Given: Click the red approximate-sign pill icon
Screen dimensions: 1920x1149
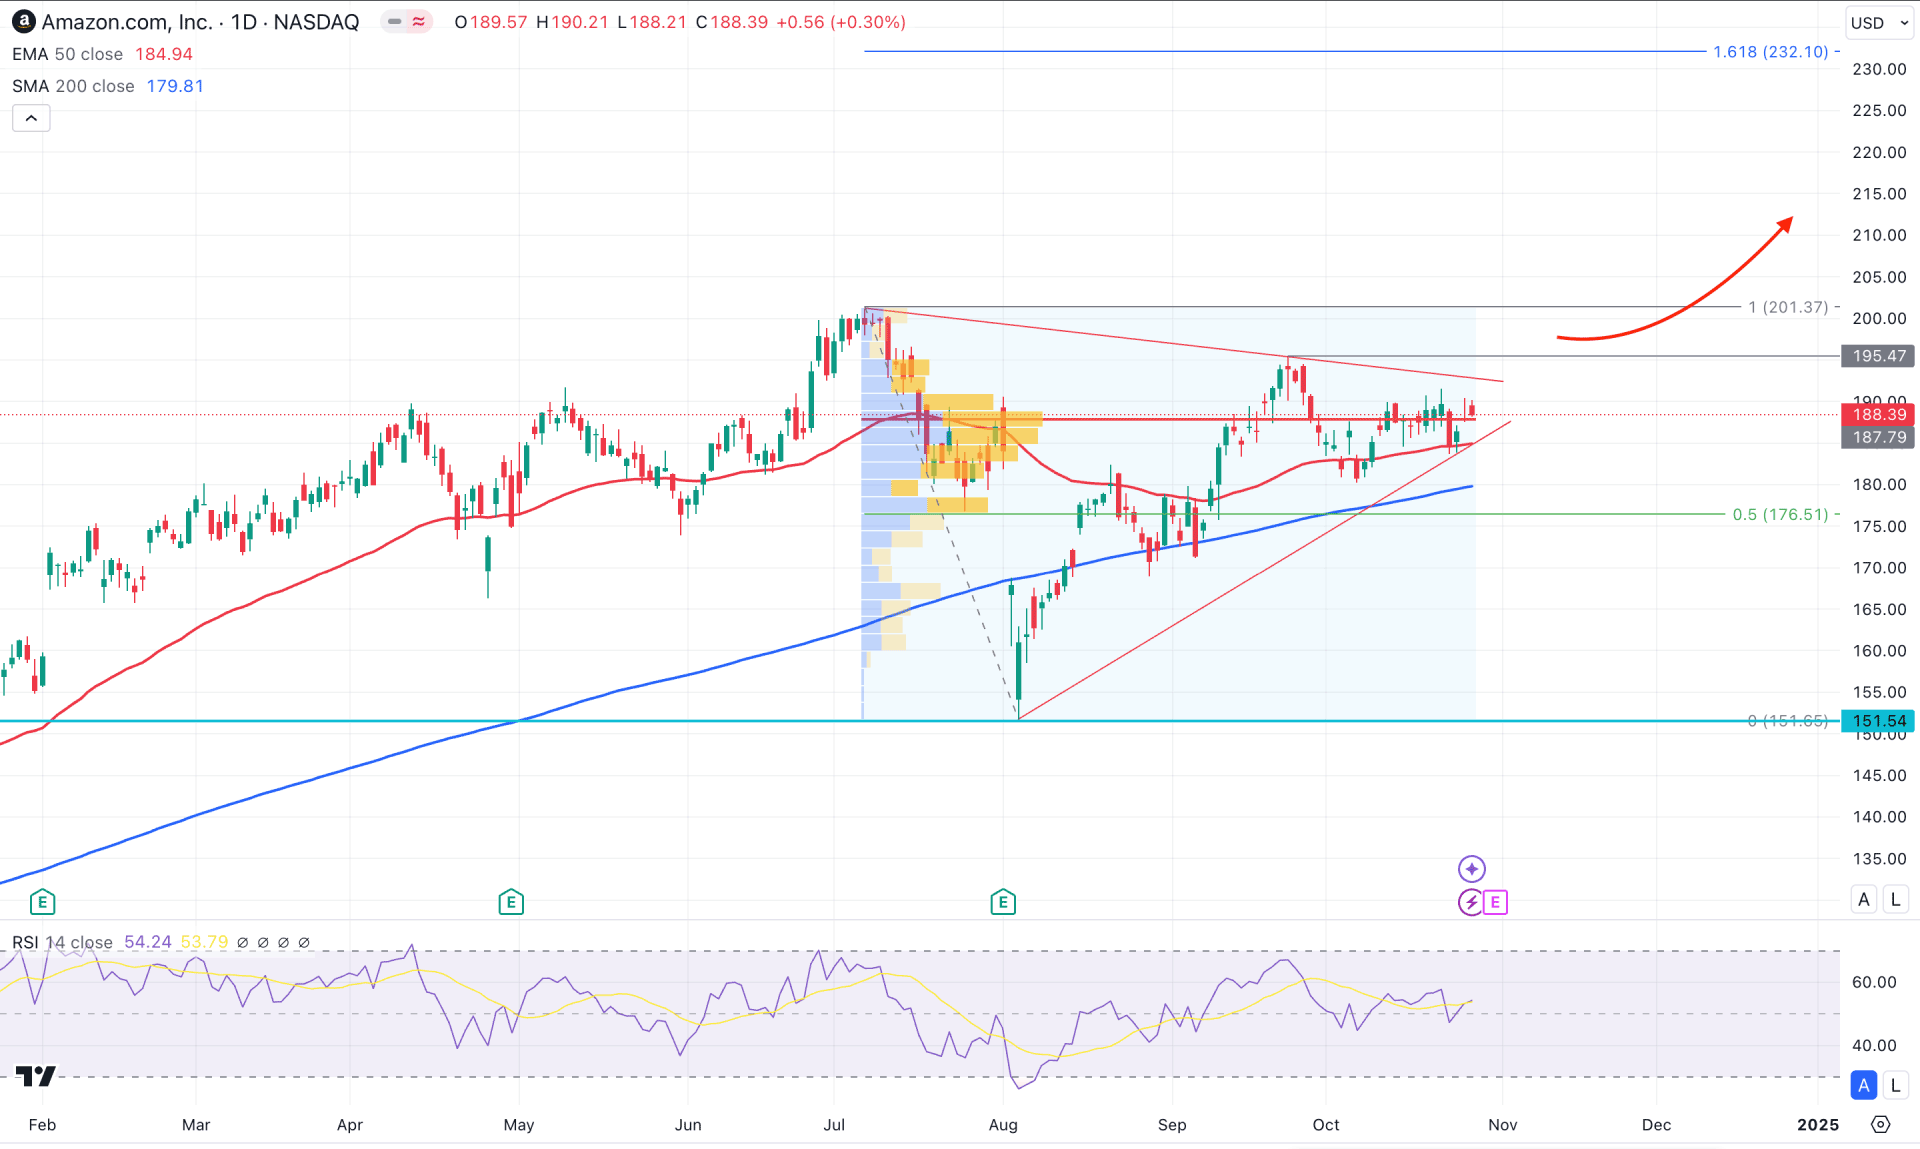Looking at the screenshot, I should click(x=419, y=21).
